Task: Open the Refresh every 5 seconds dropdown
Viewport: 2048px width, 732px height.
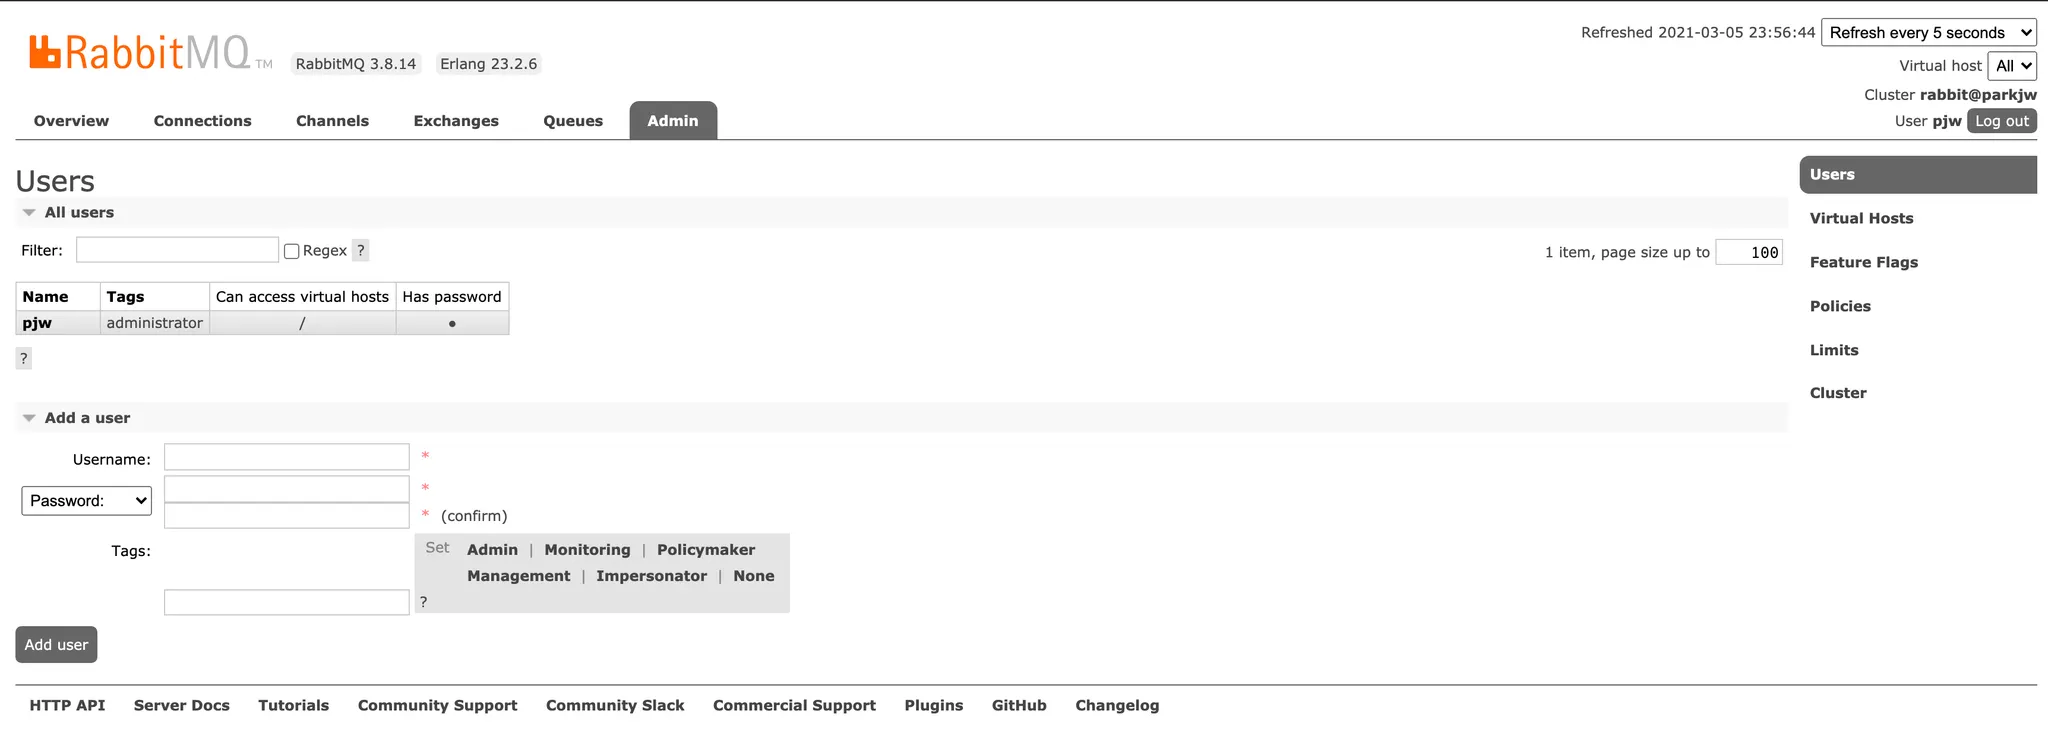Action: tap(1929, 33)
